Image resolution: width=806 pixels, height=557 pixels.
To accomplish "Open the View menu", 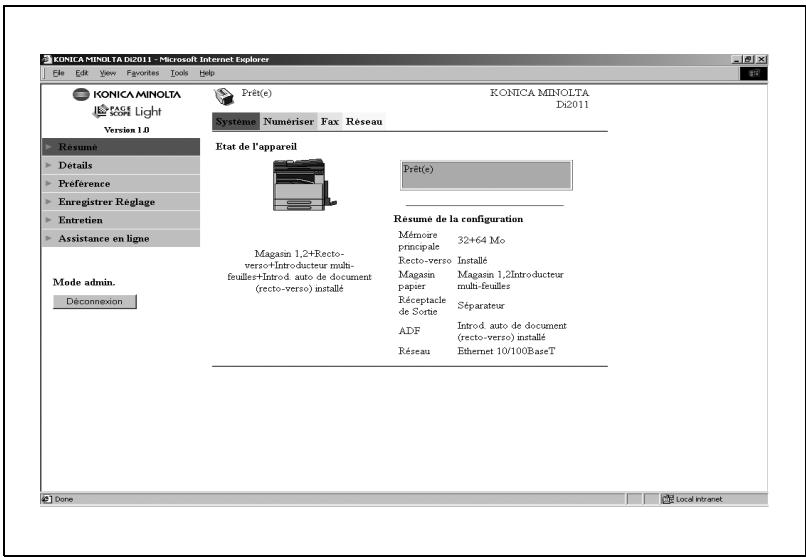I will (107, 73).
